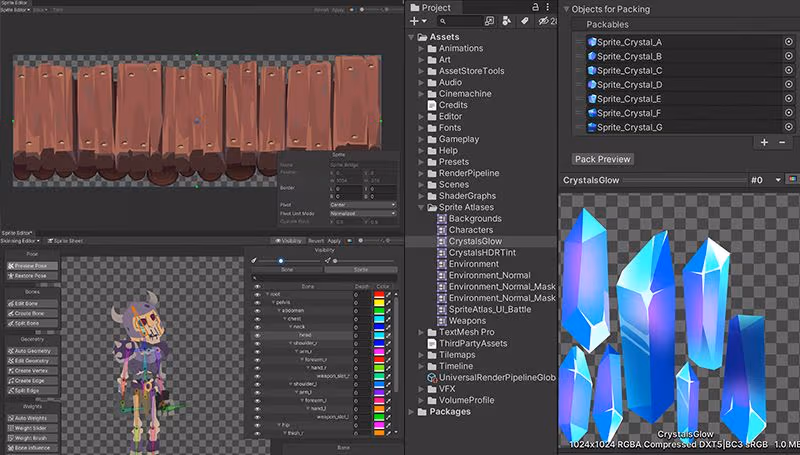Screen dimensions: 800x455
Task: Activate the Auto Geometry tool
Action: 31,351
